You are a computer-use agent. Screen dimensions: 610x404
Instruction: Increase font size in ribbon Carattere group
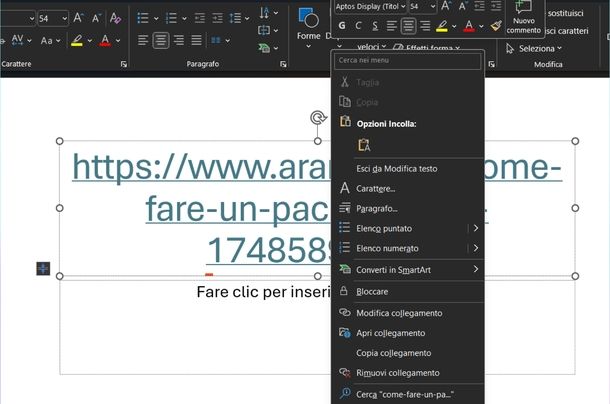[x=78, y=18]
